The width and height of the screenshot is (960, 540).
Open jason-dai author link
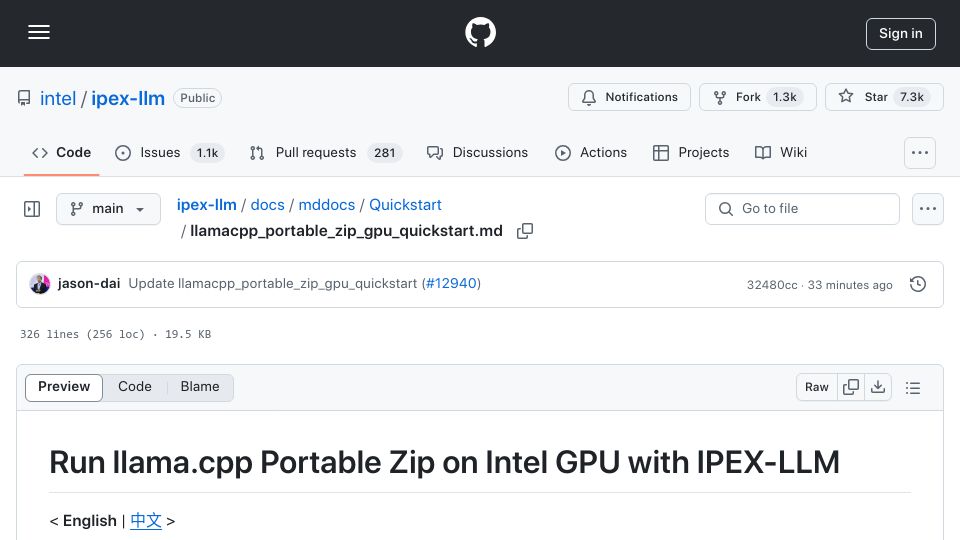(89, 283)
